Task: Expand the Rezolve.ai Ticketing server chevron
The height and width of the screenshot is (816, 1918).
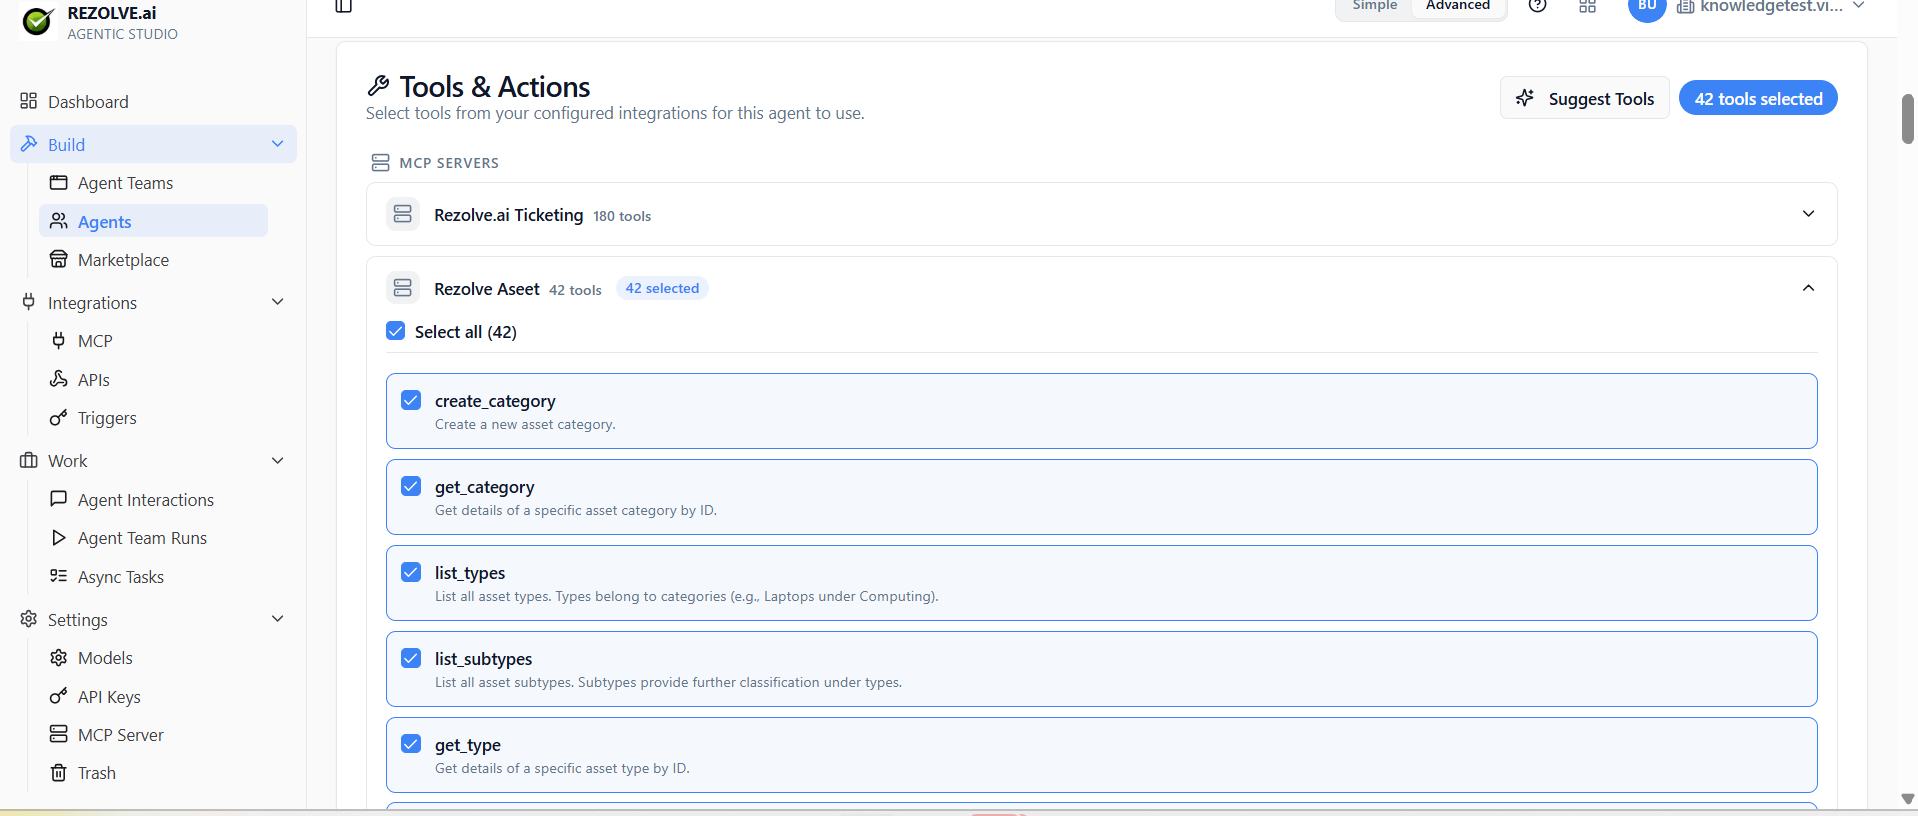Action: click(x=1808, y=214)
